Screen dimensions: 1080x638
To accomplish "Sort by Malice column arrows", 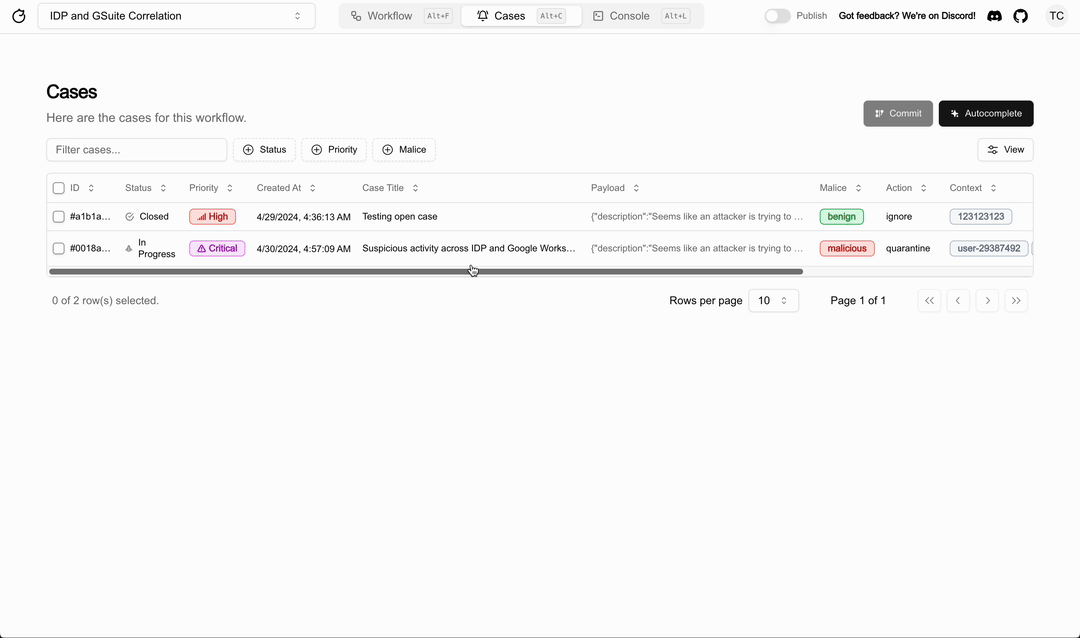I will pos(858,188).
